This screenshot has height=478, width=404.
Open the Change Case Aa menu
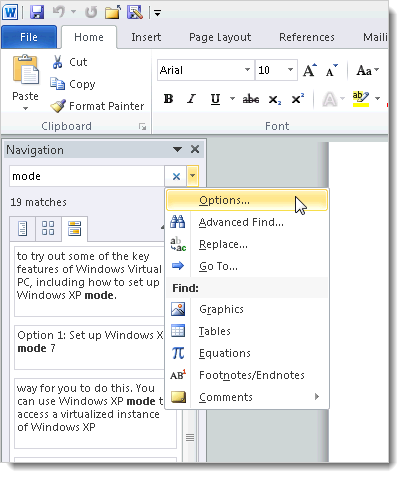(368, 70)
